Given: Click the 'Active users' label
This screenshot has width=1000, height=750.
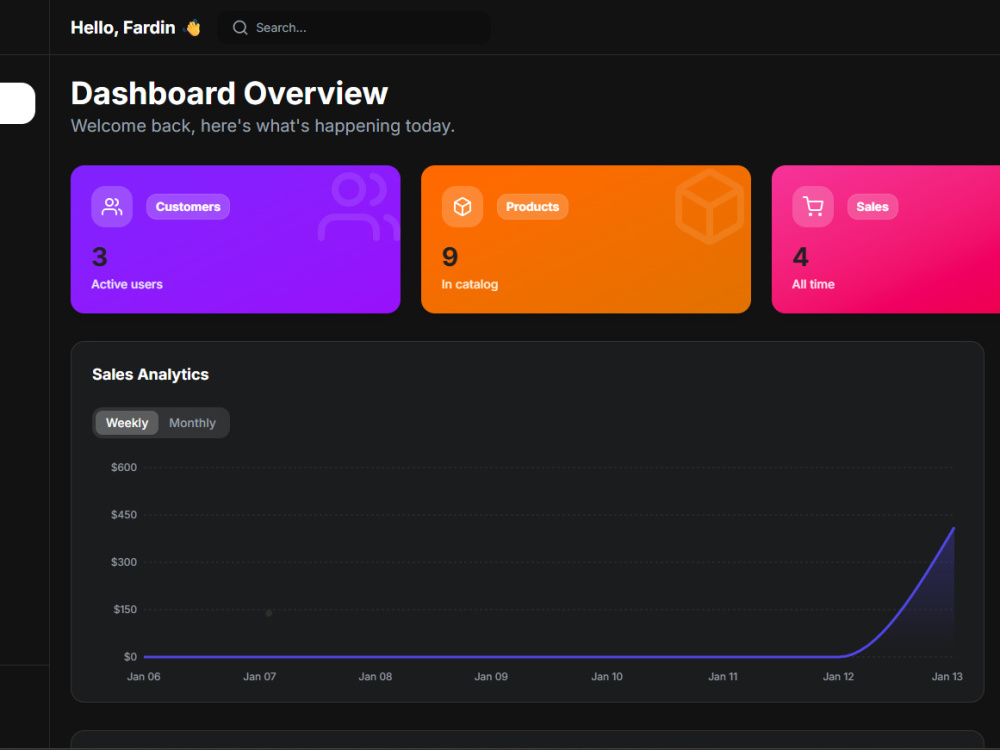Looking at the screenshot, I should pos(127,284).
